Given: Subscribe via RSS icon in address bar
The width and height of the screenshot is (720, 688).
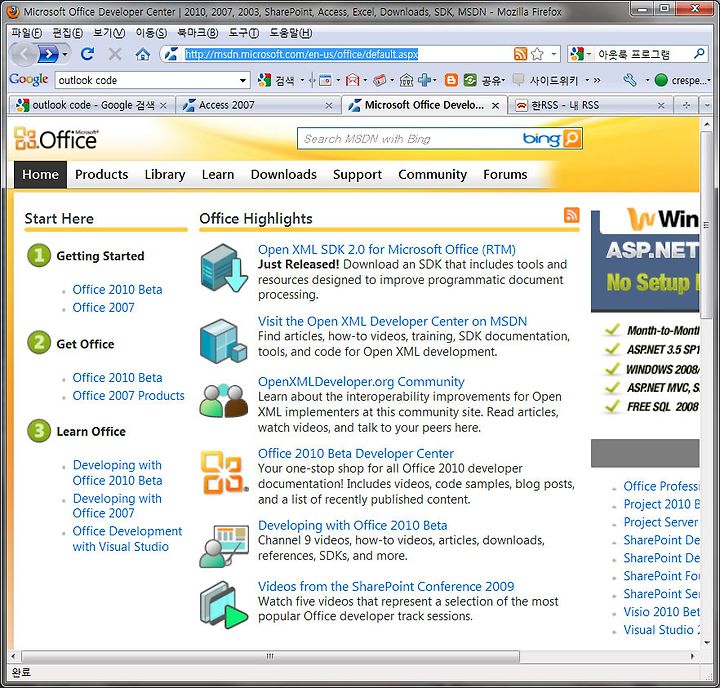Looking at the screenshot, I should (x=520, y=54).
